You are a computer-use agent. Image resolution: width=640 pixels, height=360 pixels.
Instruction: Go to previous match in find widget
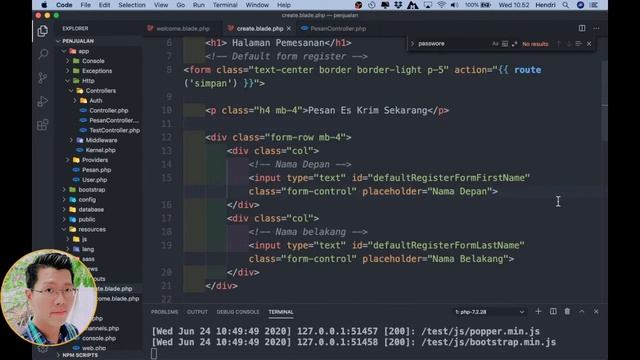click(558, 44)
